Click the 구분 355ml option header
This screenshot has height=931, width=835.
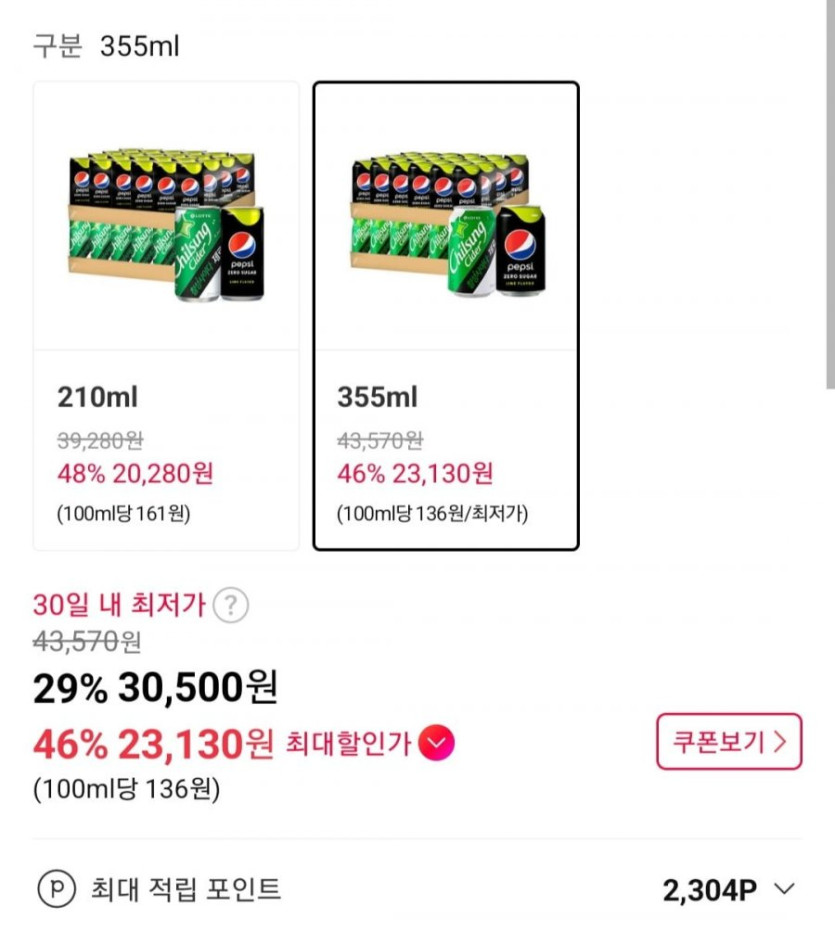tap(106, 46)
